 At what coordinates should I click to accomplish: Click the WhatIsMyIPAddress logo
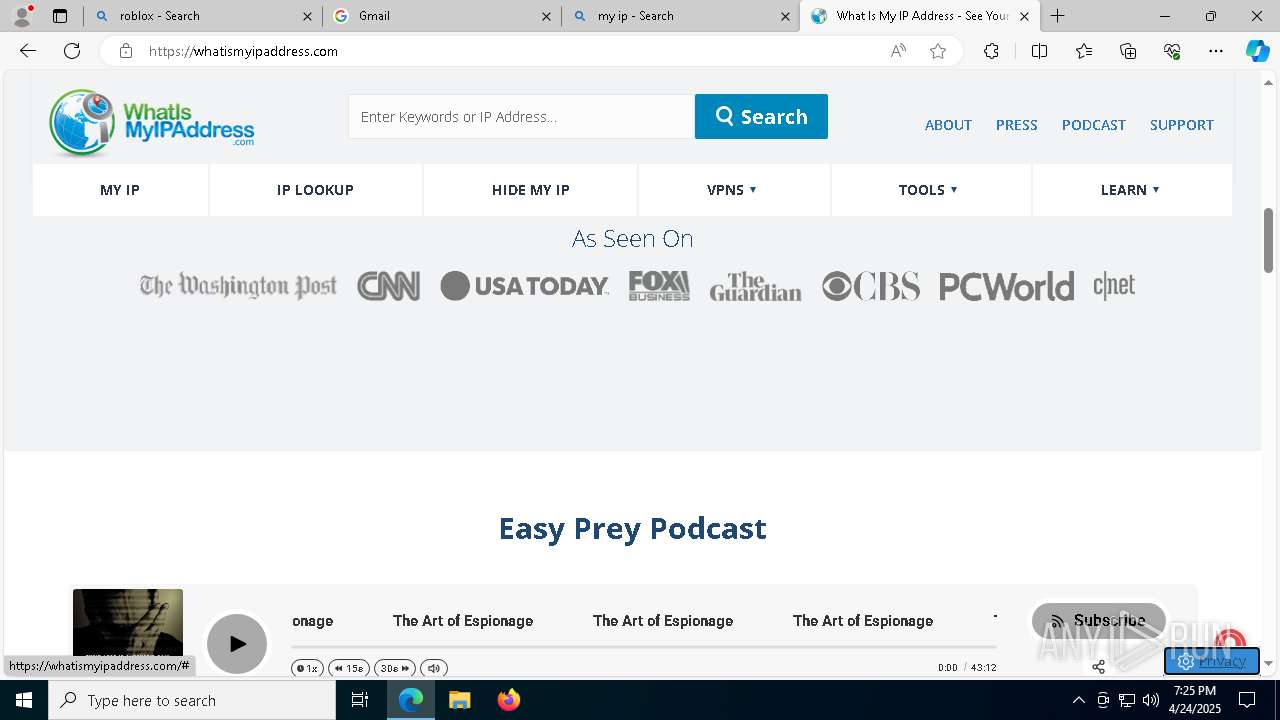coord(151,123)
